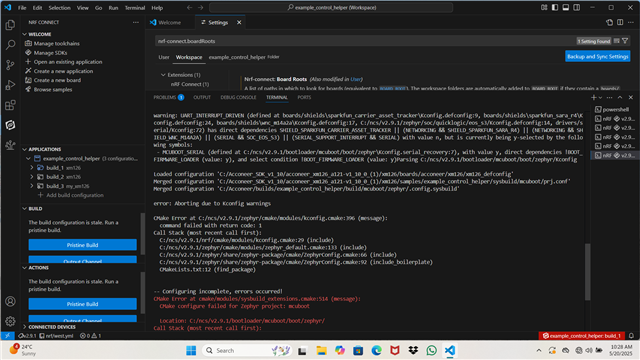Open launch profile dropdown beside new terminal

600,98
